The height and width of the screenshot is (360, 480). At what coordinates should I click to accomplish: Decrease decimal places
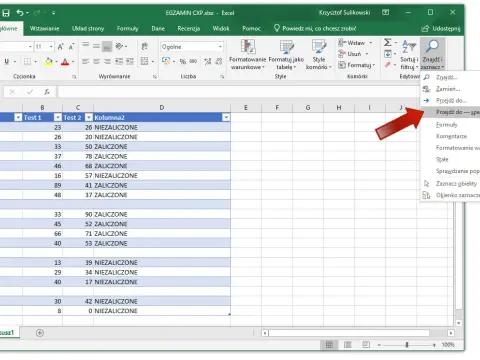[219, 61]
